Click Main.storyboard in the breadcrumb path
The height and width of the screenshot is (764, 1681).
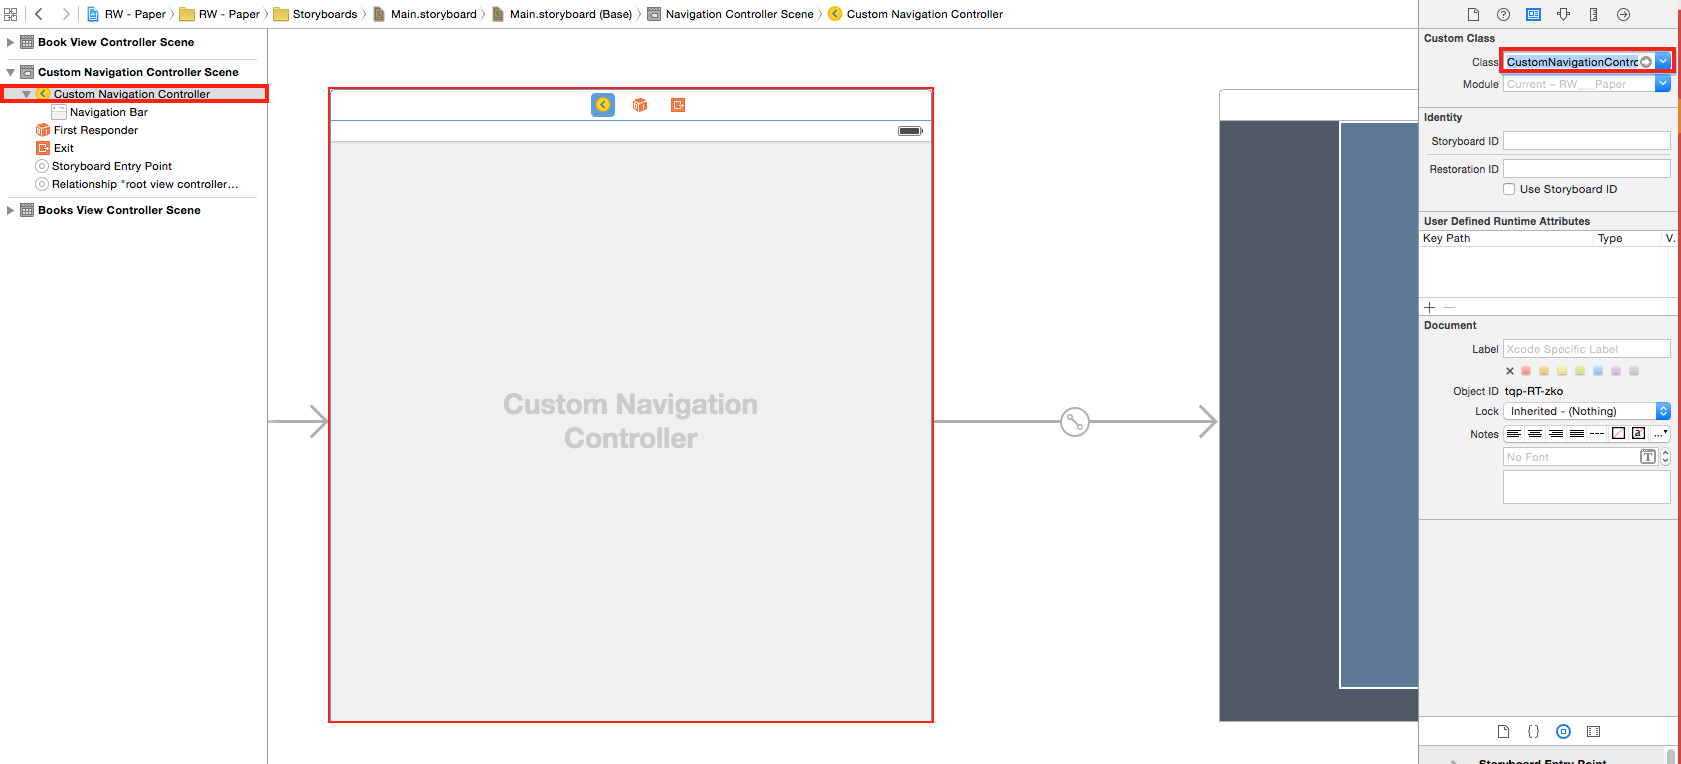tap(433, 14)
